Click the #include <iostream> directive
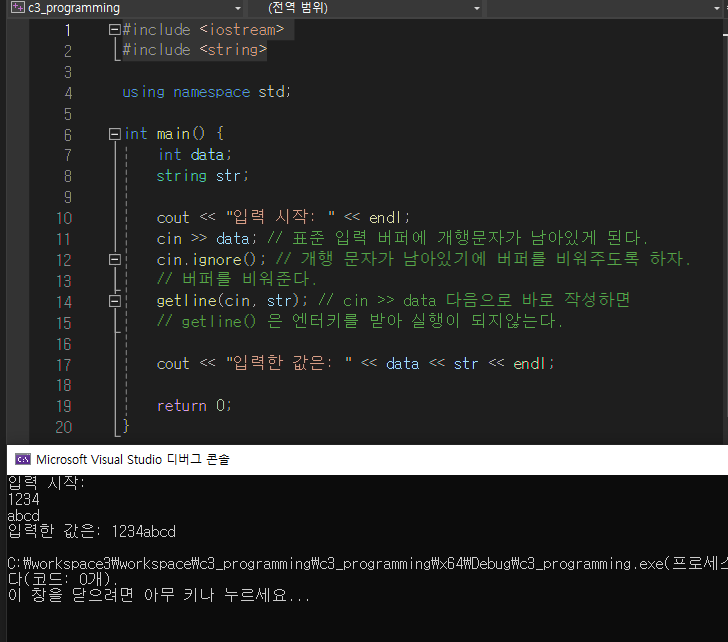 point(203,30)
